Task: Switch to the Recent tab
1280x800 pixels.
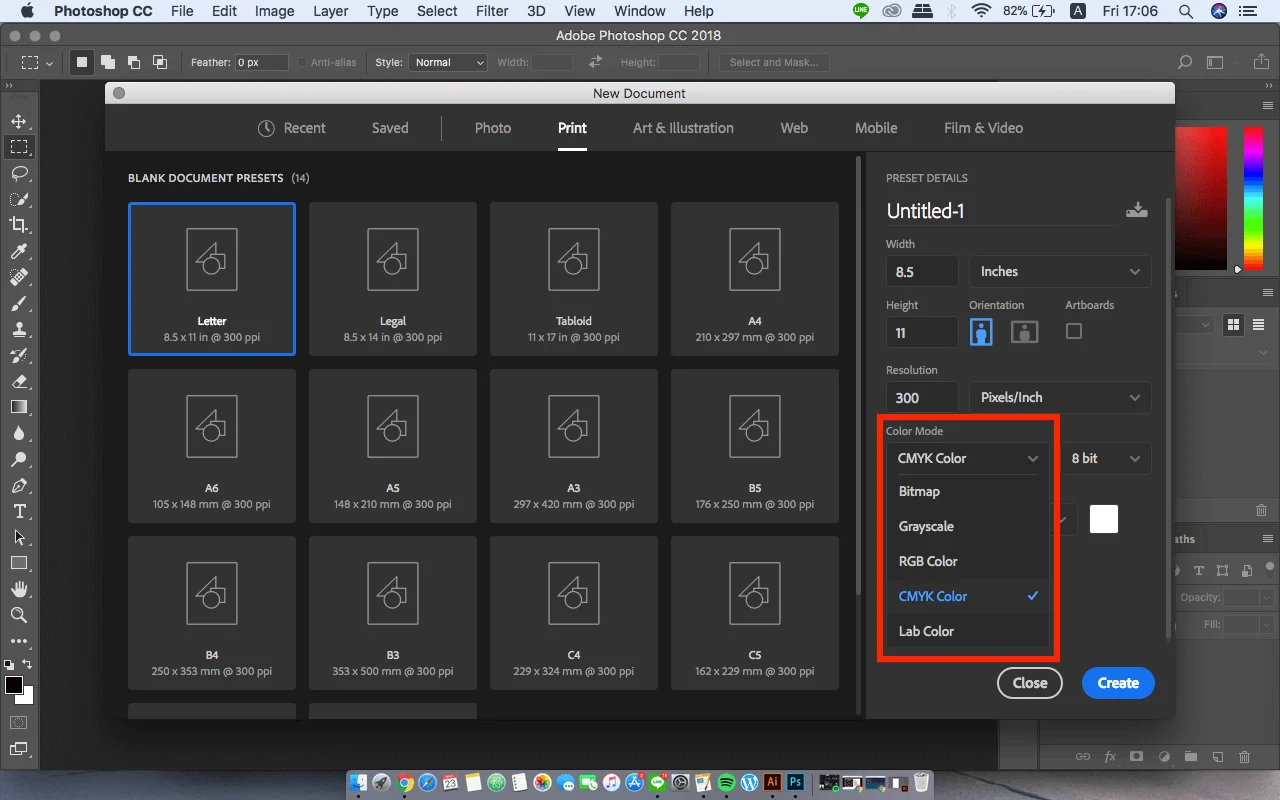Action: [x=291, y=128]
